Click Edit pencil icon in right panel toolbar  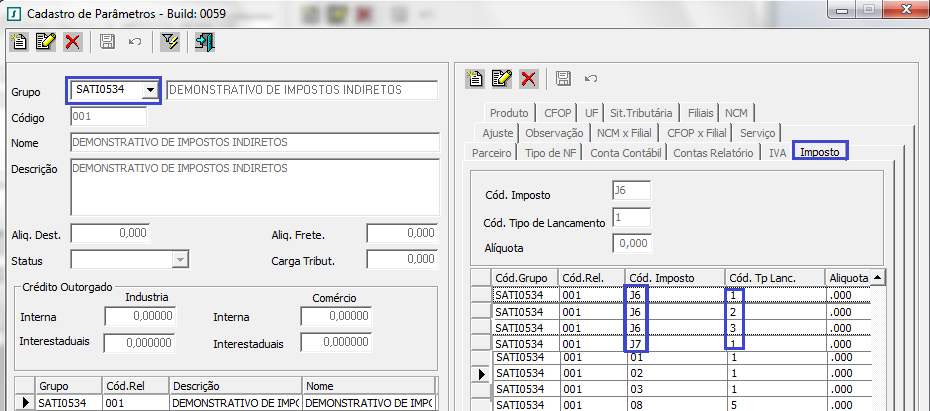pos(502,78)
